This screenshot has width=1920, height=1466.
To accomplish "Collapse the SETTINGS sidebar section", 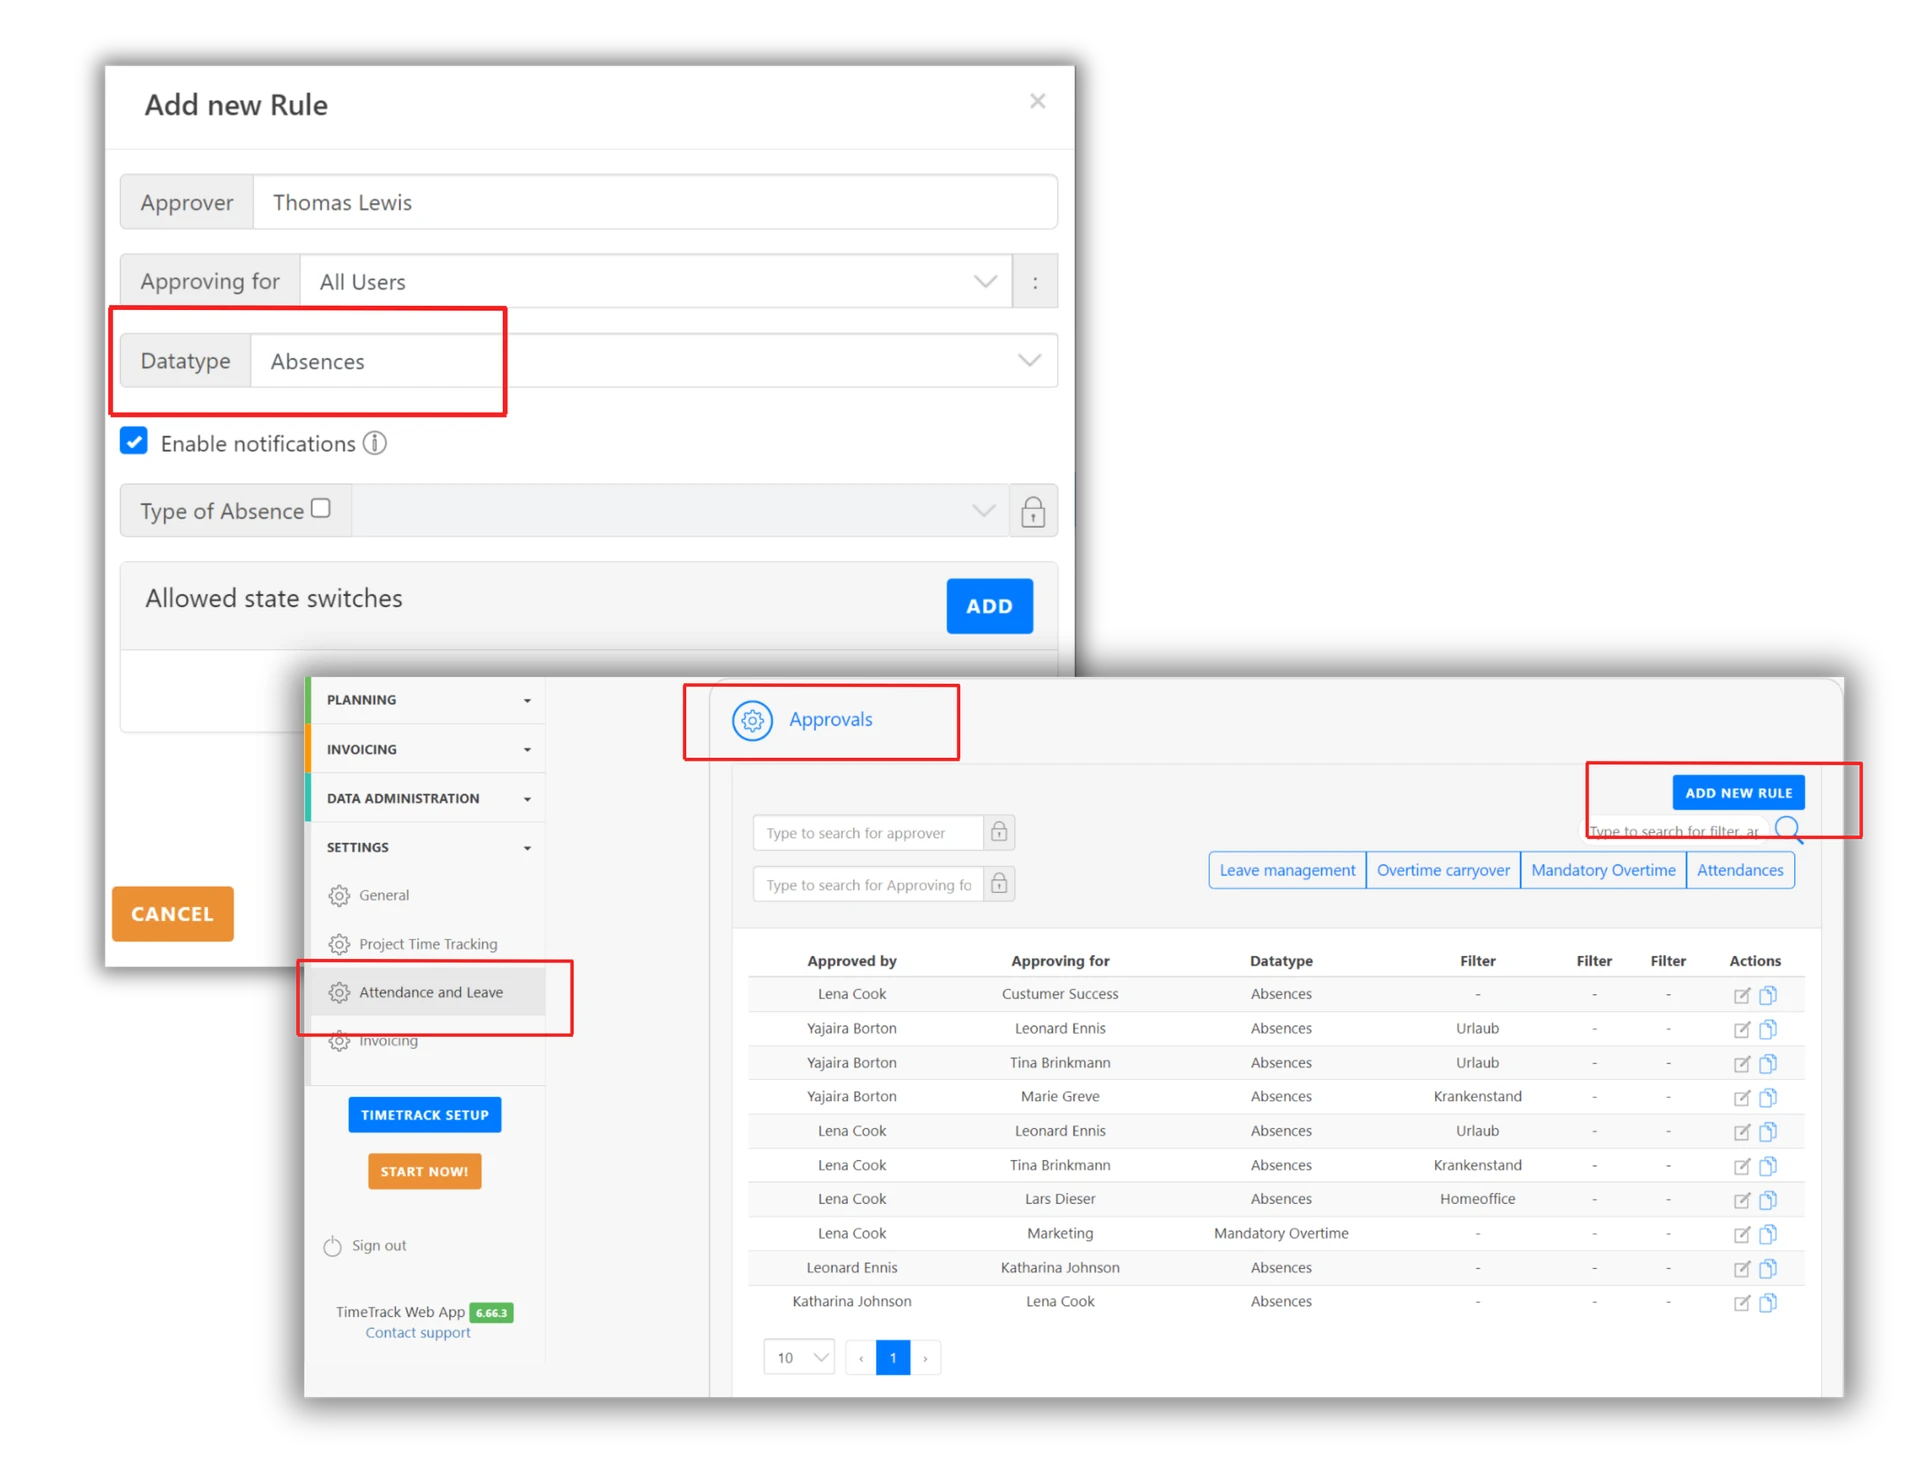I will 428,848.
